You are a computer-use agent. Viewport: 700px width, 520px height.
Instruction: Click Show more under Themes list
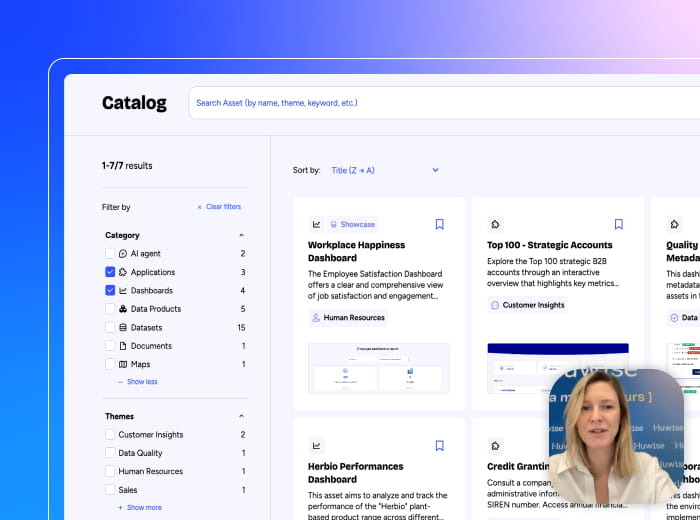pyautogui.click(x=143, y=508)
